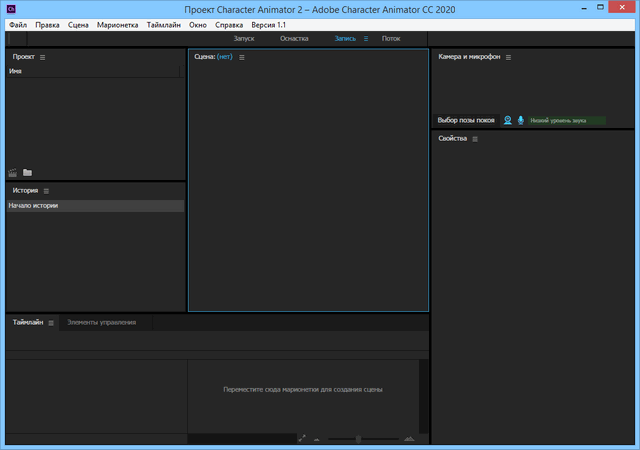Open the Свойства panel menu
640x450 pixels.
click(x=475, y=139)
